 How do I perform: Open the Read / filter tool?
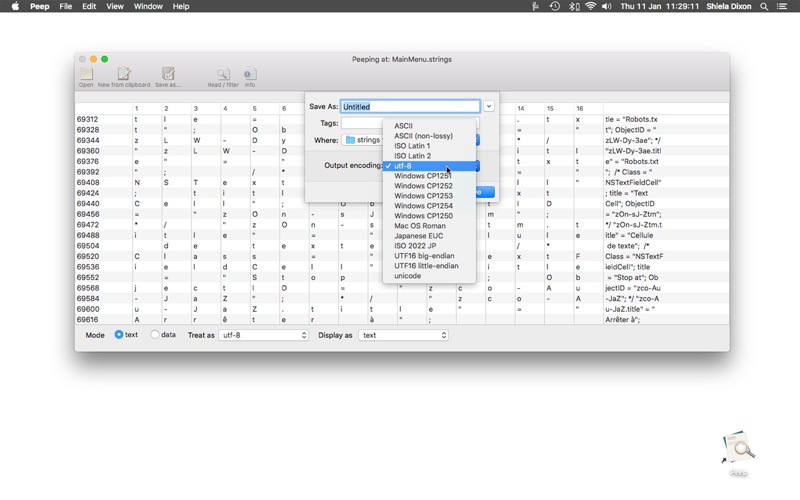point(223,74)
